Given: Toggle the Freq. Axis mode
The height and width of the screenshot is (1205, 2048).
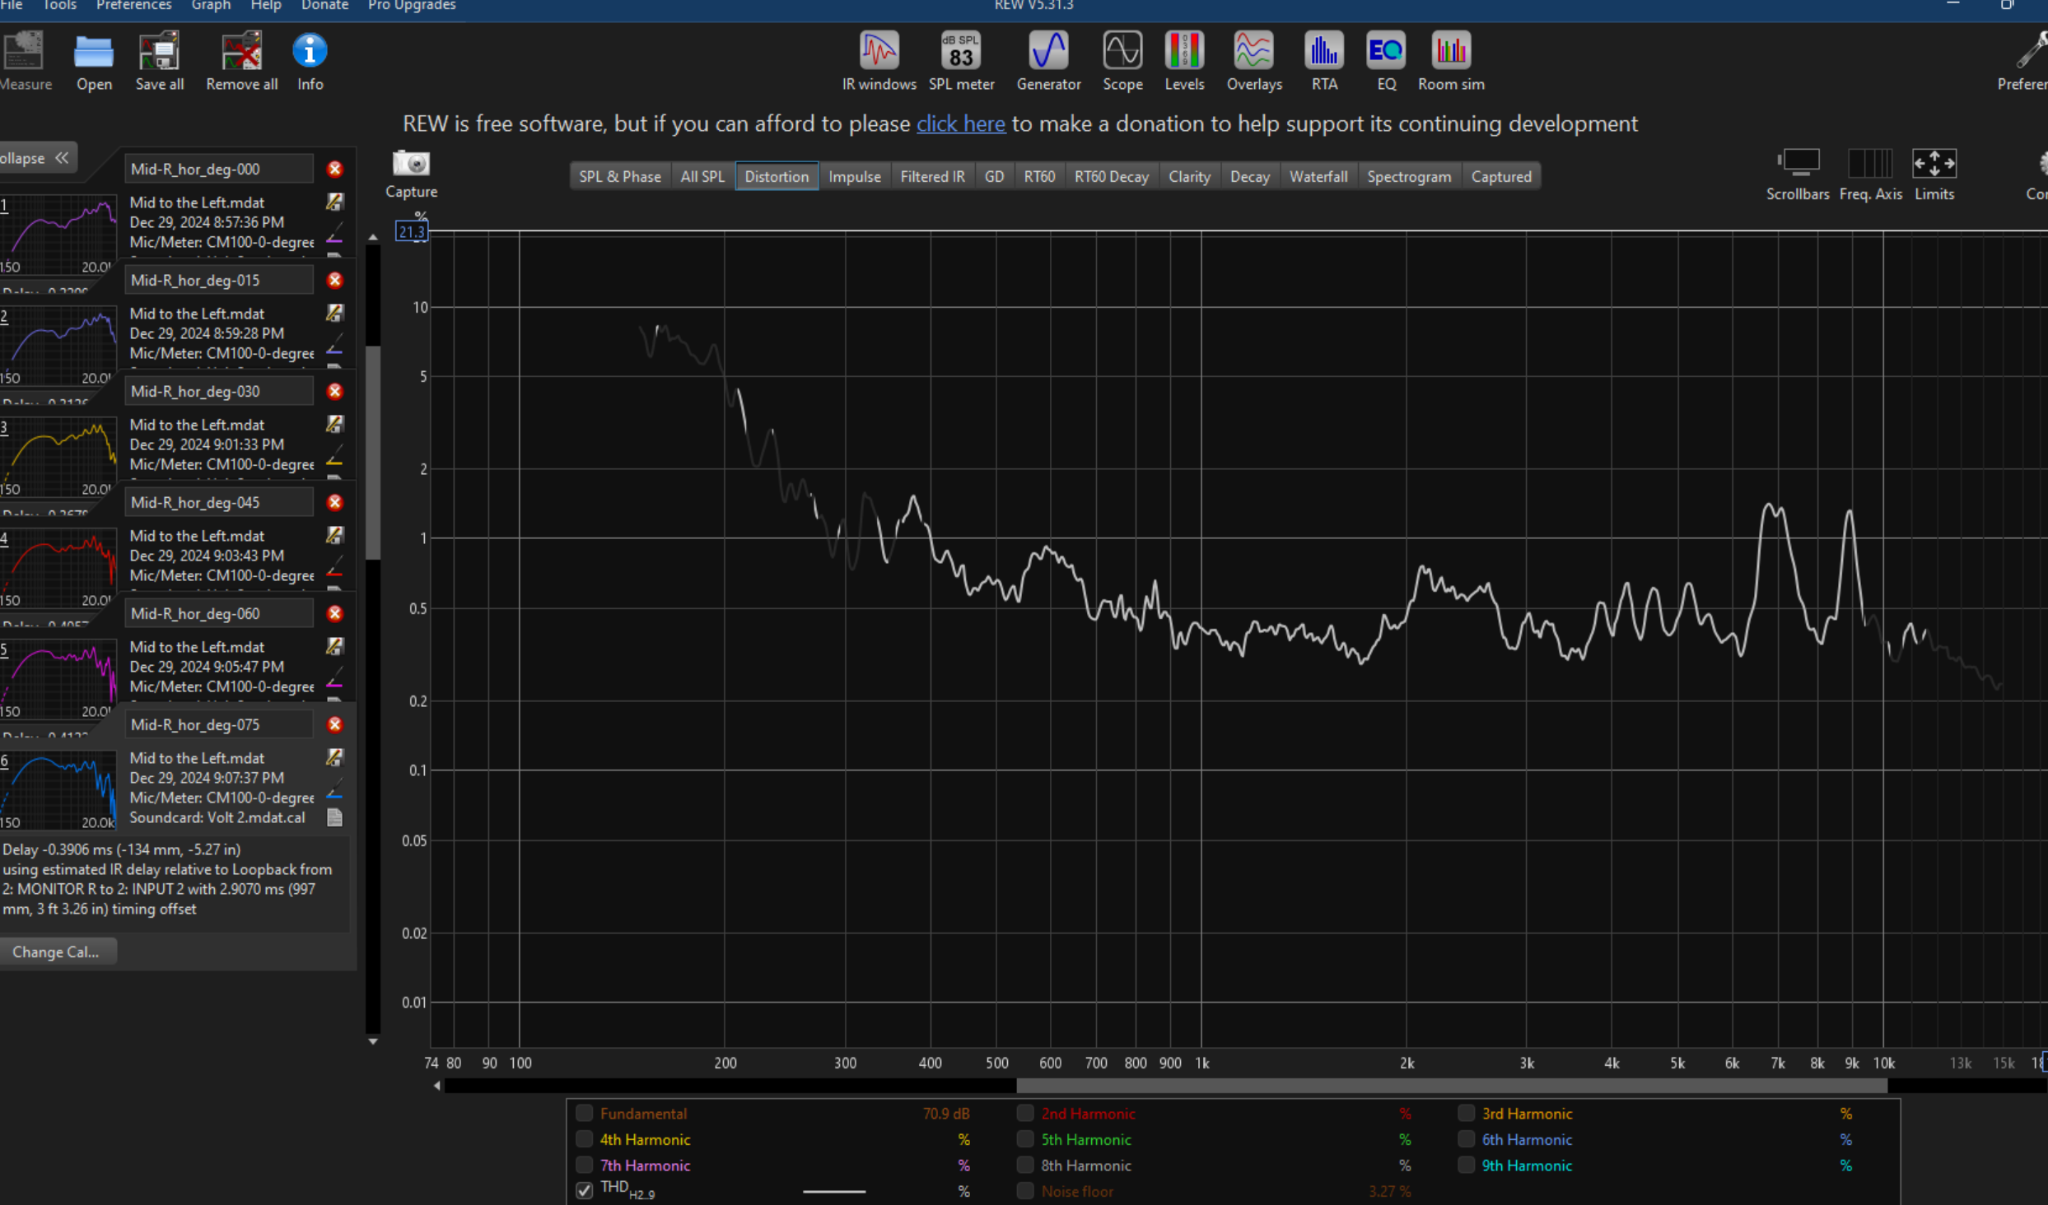Looking at the screenshot, I should 1870,174.
